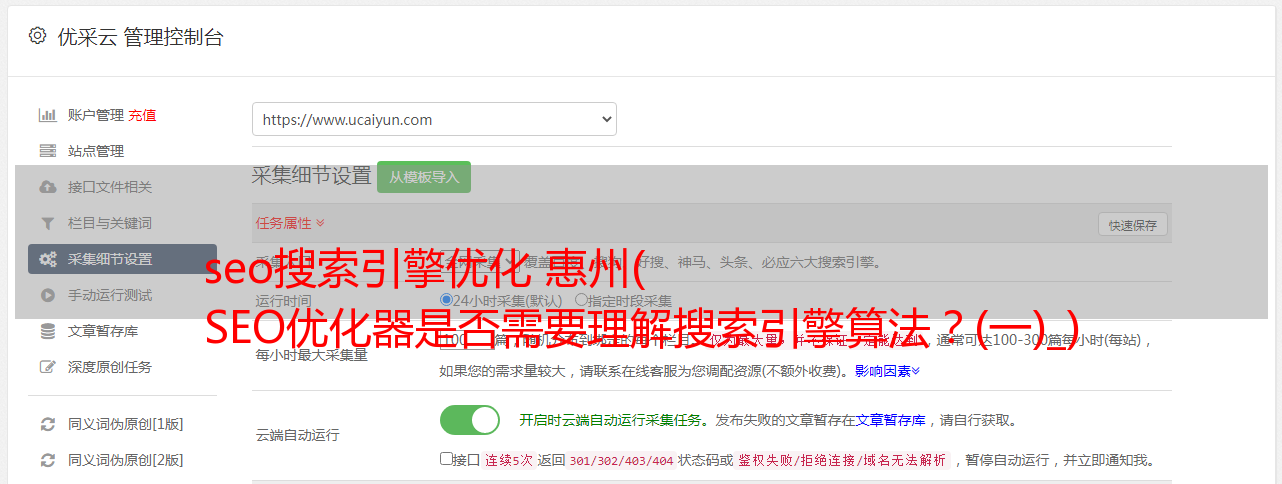
Task: Click the funnel icon for 栏目与关键词
Action: coord(47,223)
